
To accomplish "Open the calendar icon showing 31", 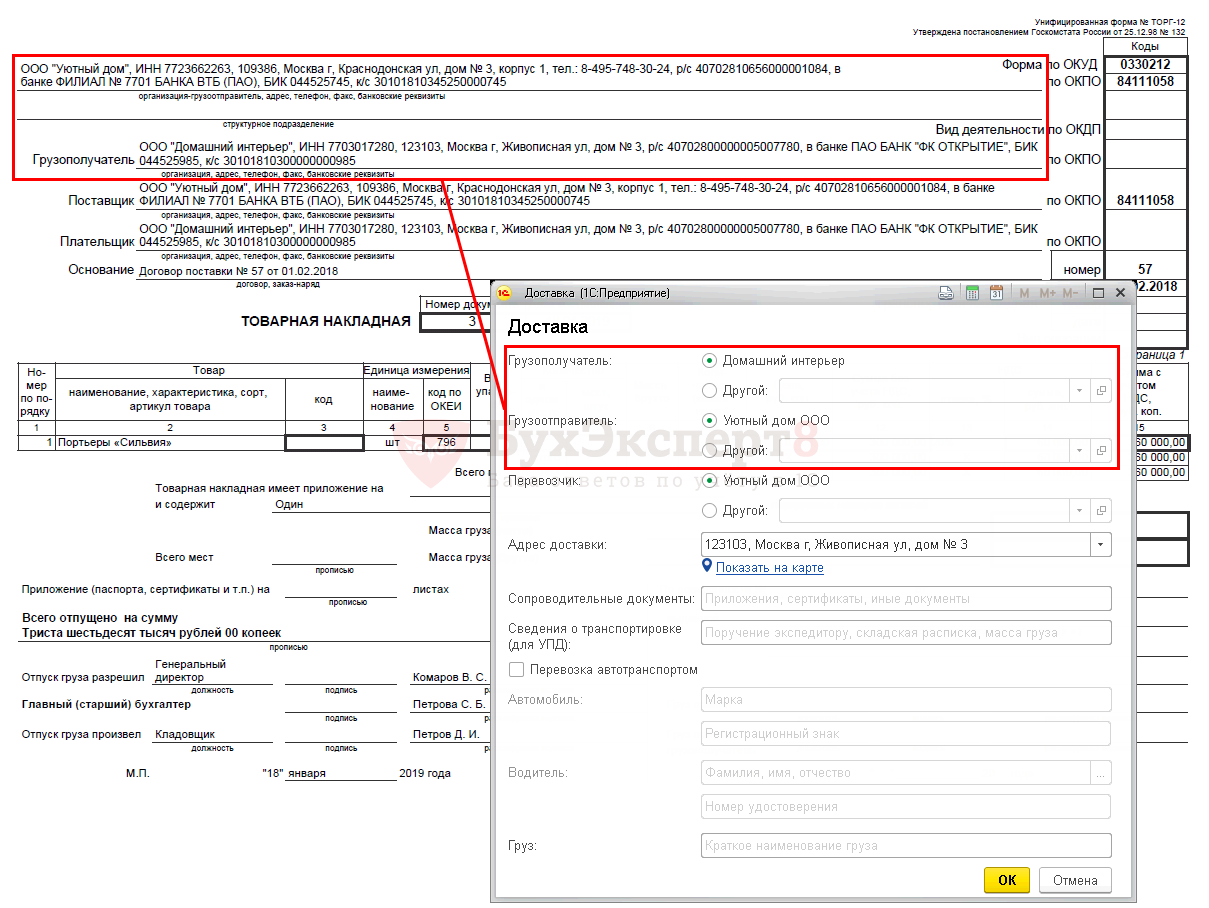I will [x=996, y=293].
